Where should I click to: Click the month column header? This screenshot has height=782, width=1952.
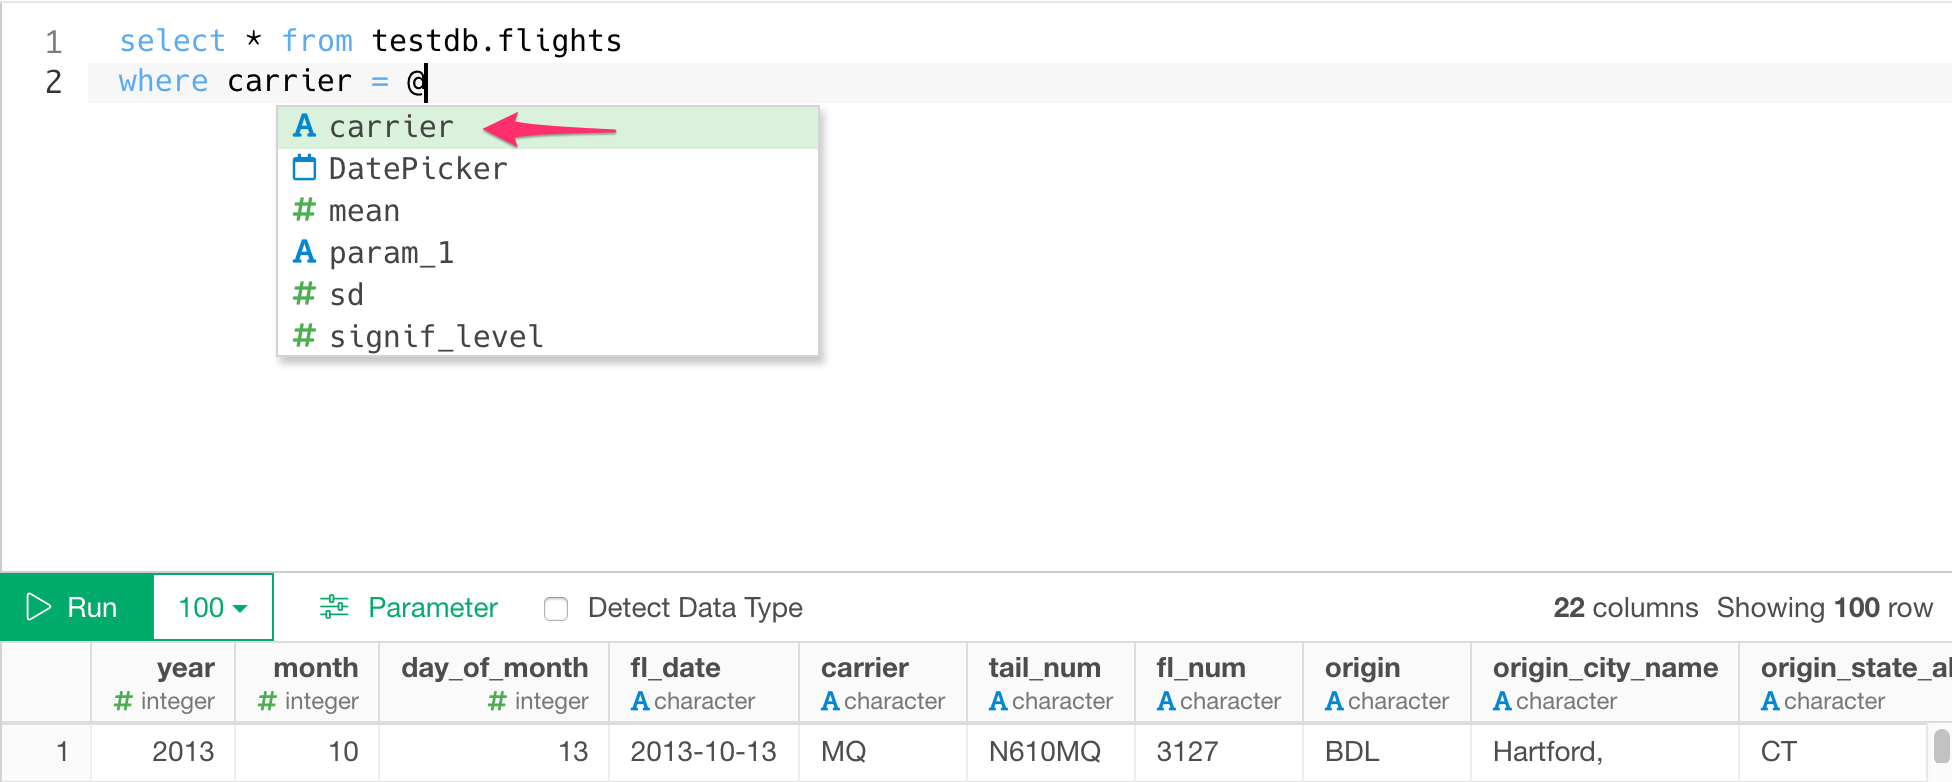point(315,668)
